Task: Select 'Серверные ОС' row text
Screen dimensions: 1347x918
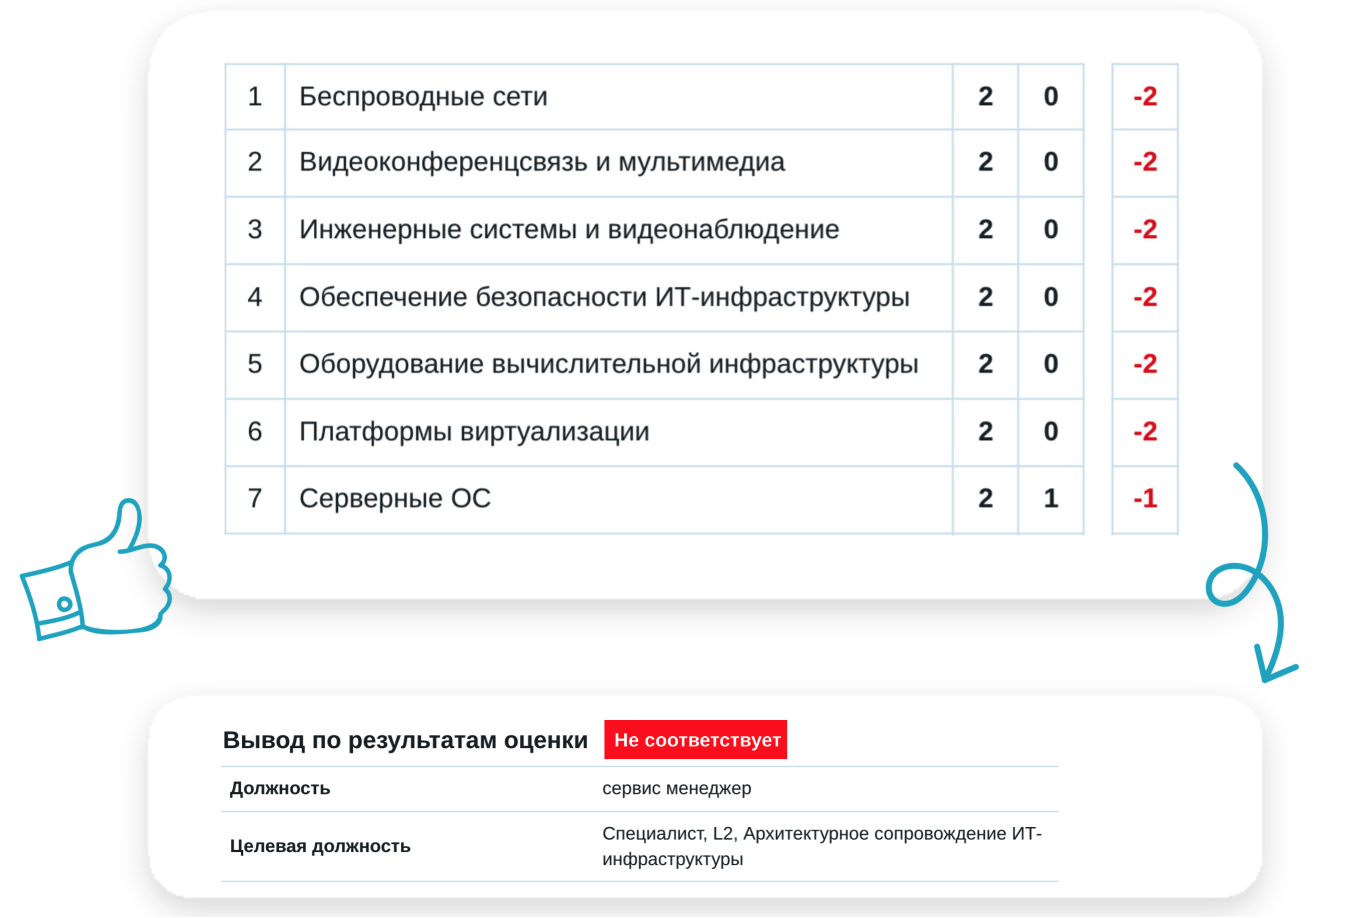Action: pos(395,498)
